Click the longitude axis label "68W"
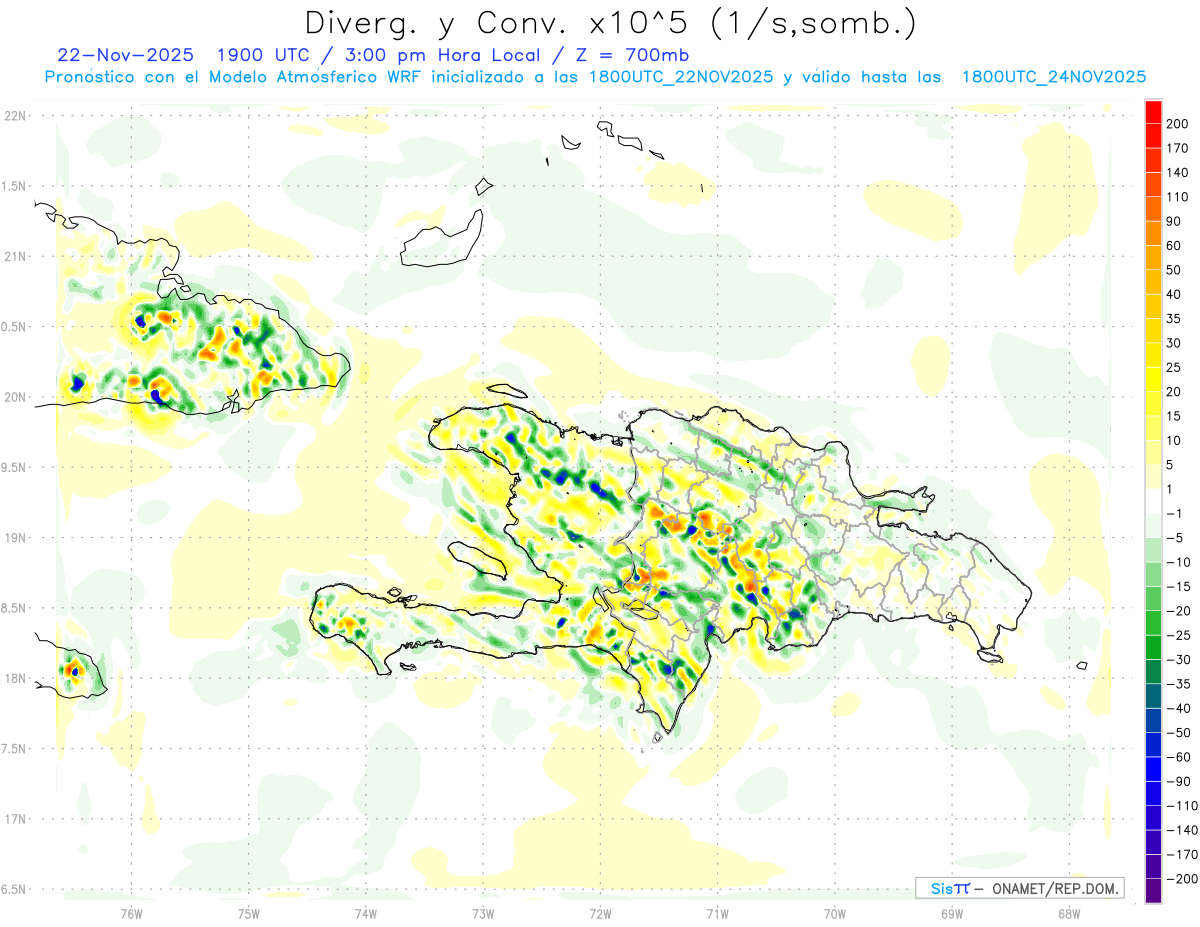Screen dimensions: 1200x927 (1068, 913)
